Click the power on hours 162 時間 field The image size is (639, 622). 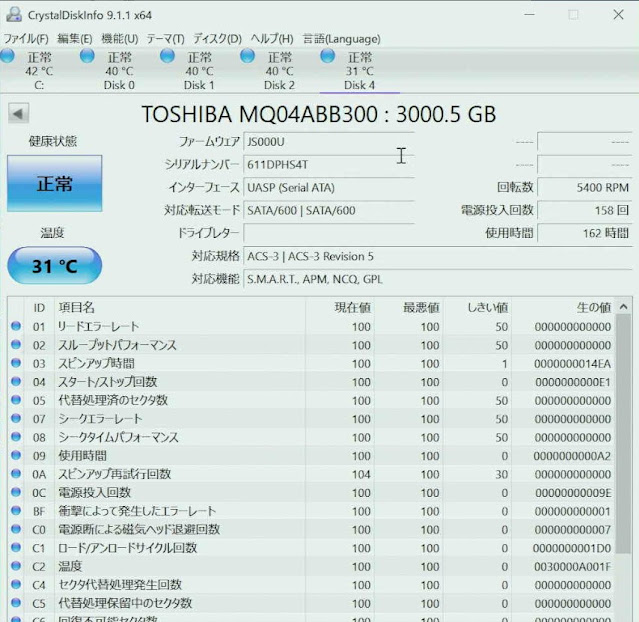[585, 233]
